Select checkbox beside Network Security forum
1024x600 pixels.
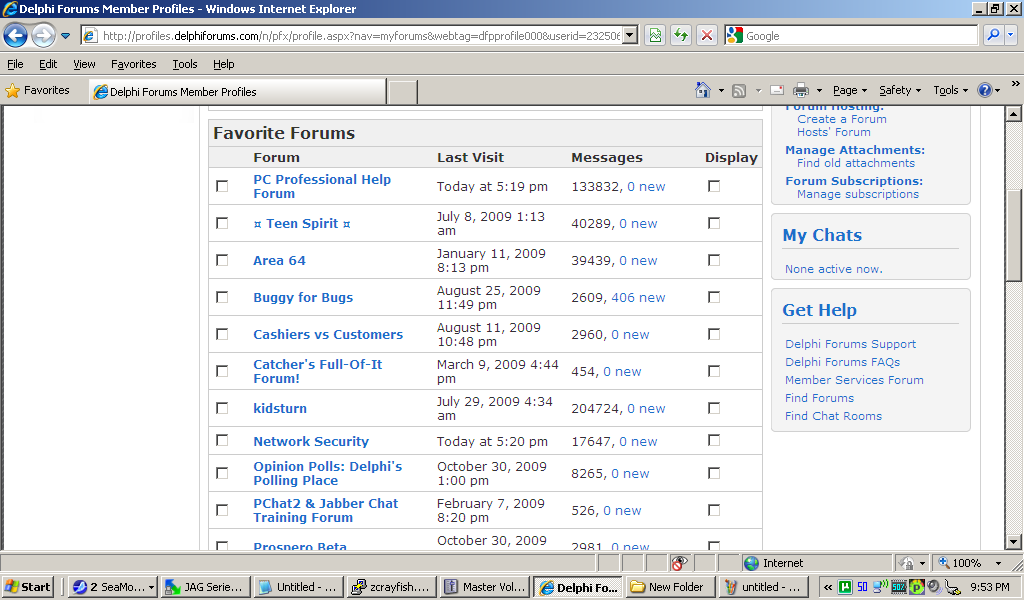pos(222,440)
